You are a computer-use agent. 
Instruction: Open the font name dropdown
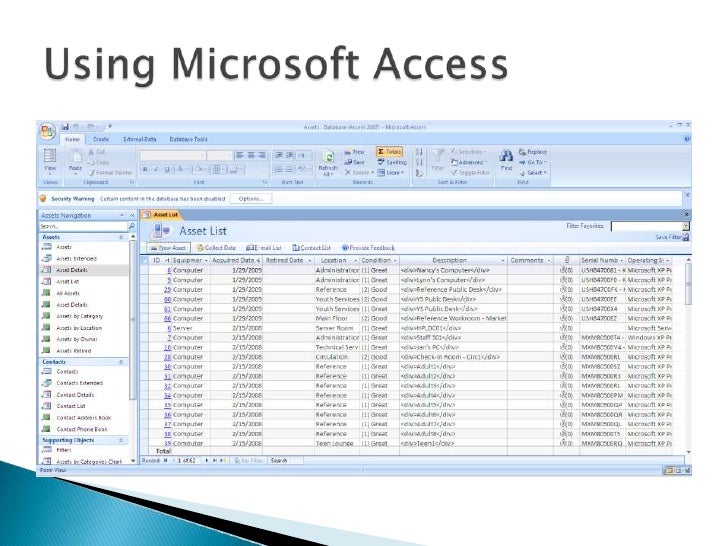202,155
